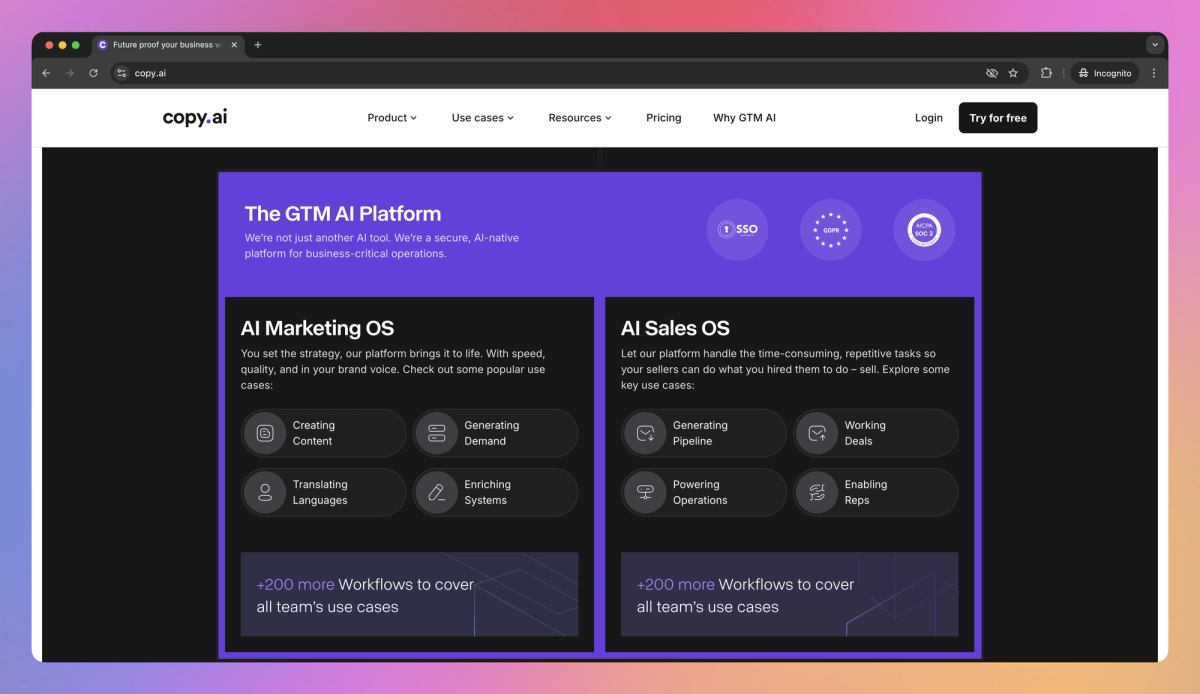1200x694 pixels.
Task: Go back with the browser back arrow
Action: [x=46, y=73]
